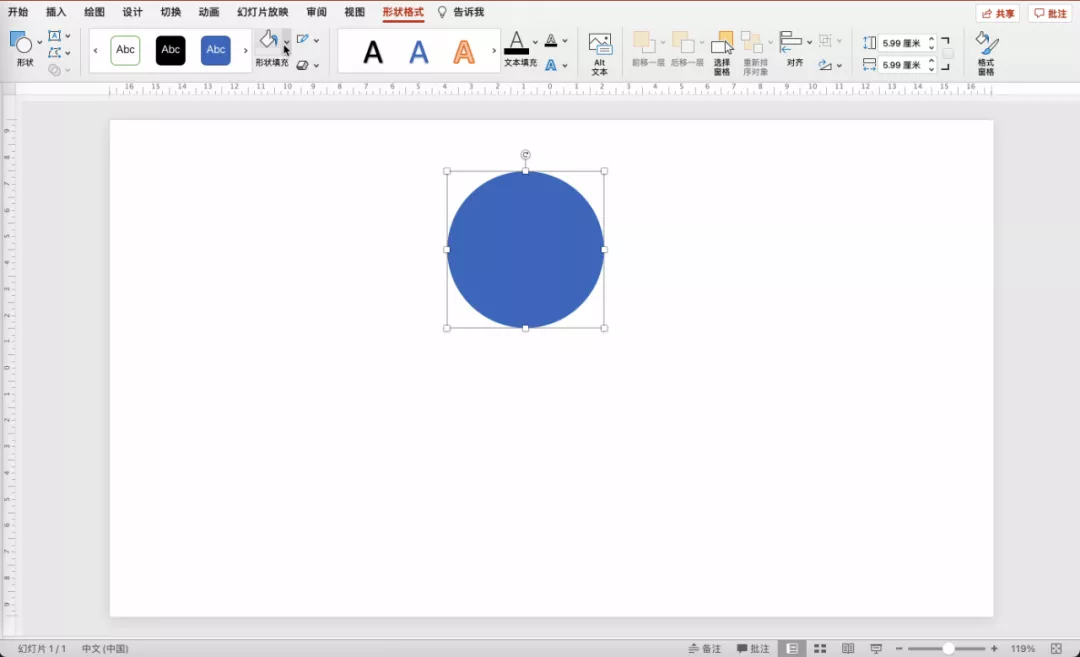Show previous shape styles with left chevron

[96, 50]
